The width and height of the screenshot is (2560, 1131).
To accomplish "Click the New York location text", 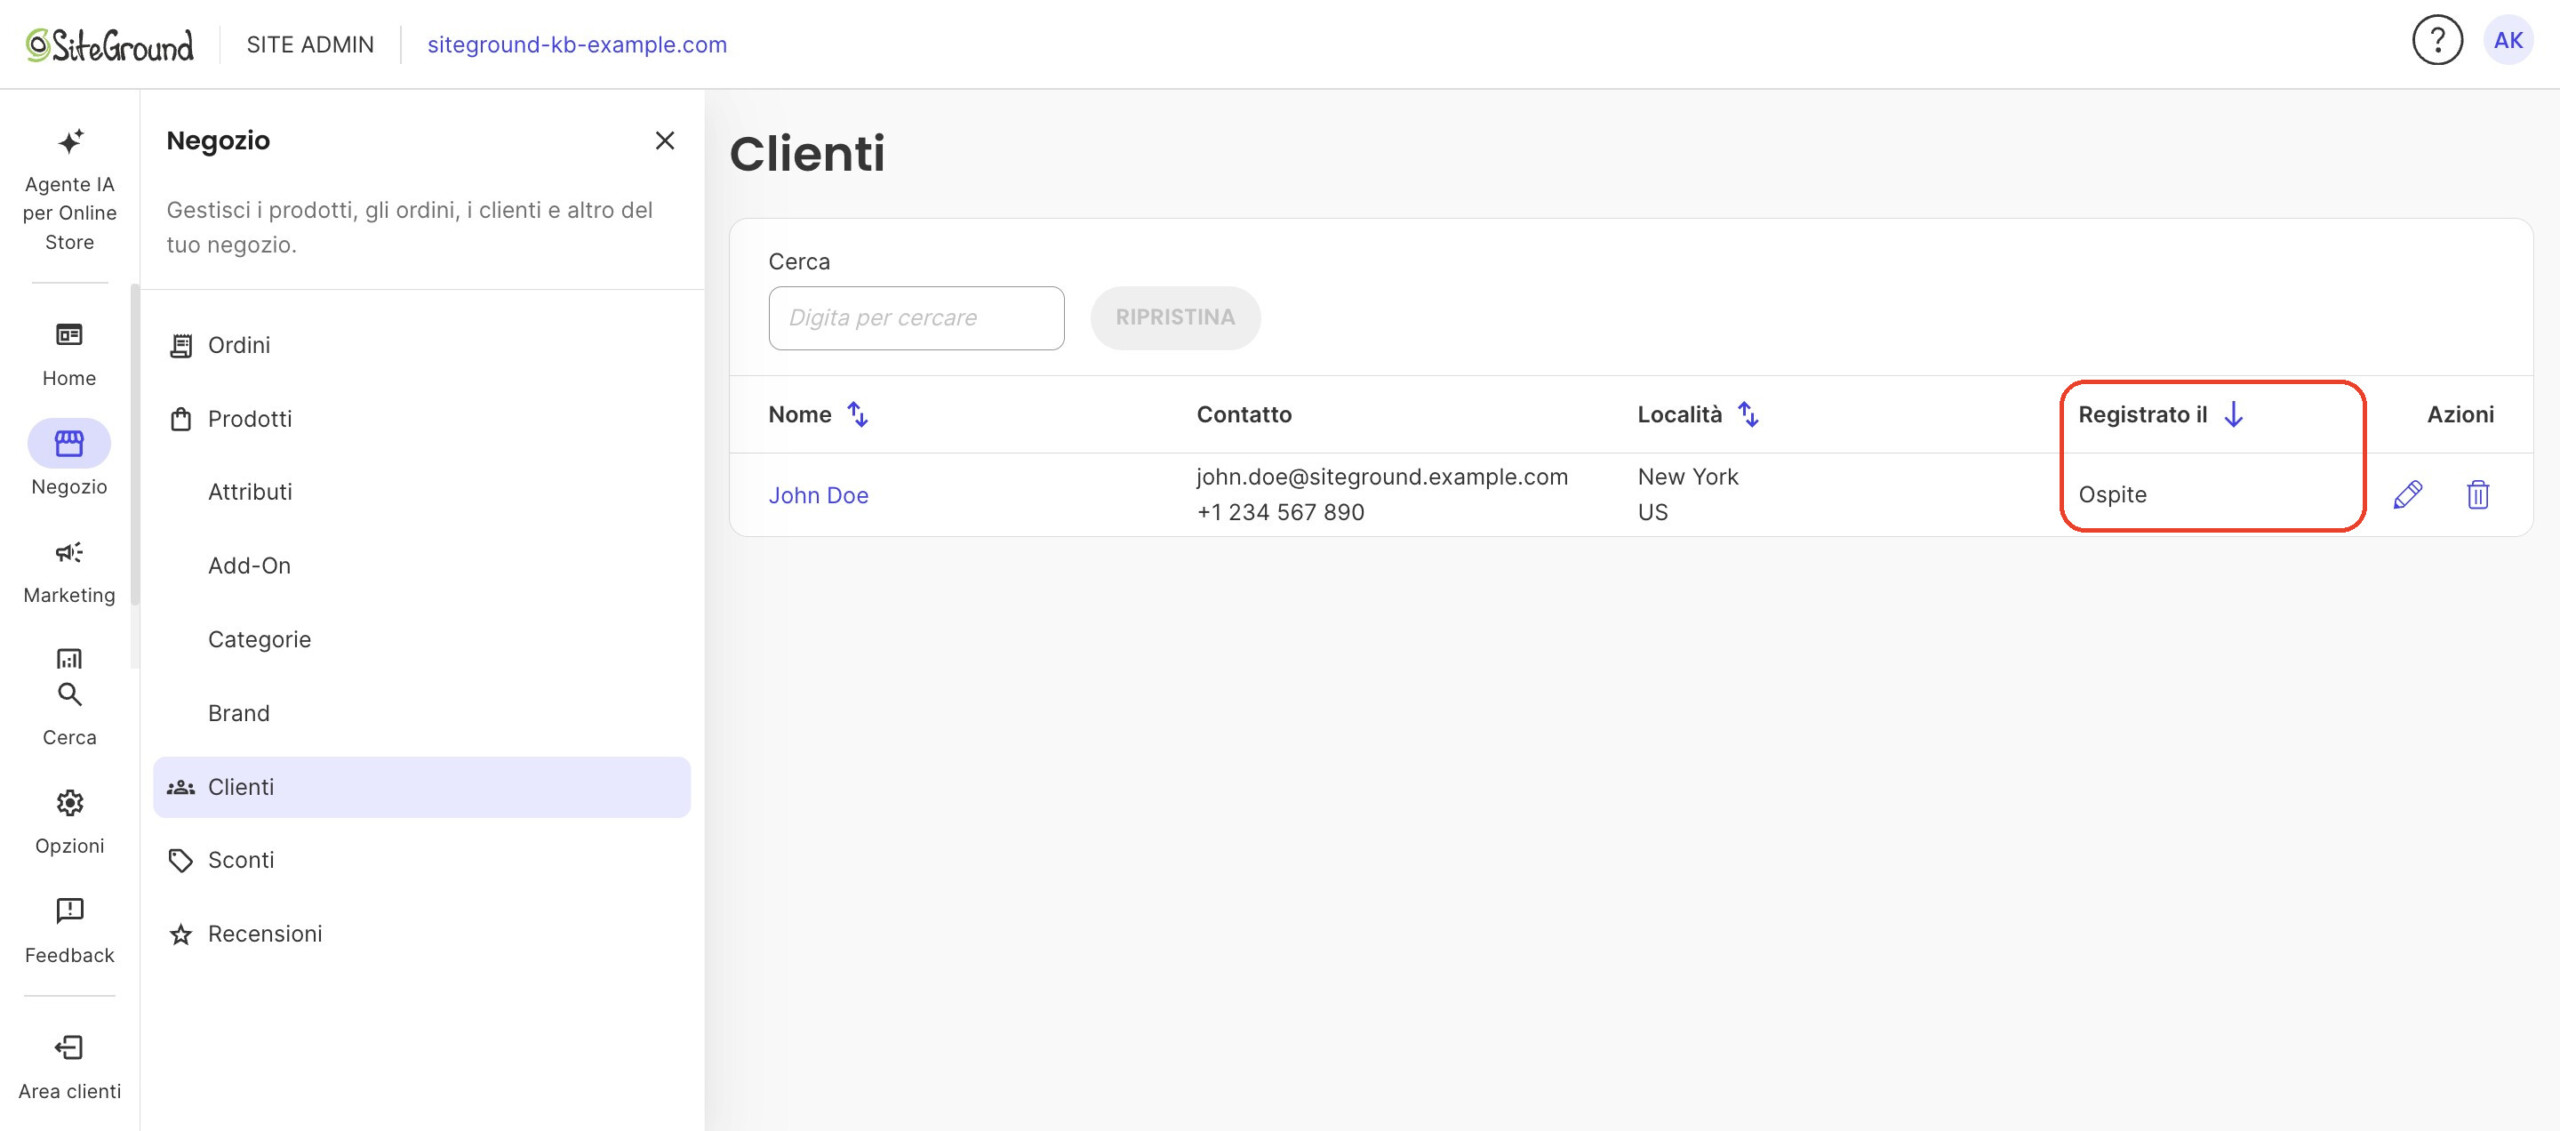I will (1688, 477).
